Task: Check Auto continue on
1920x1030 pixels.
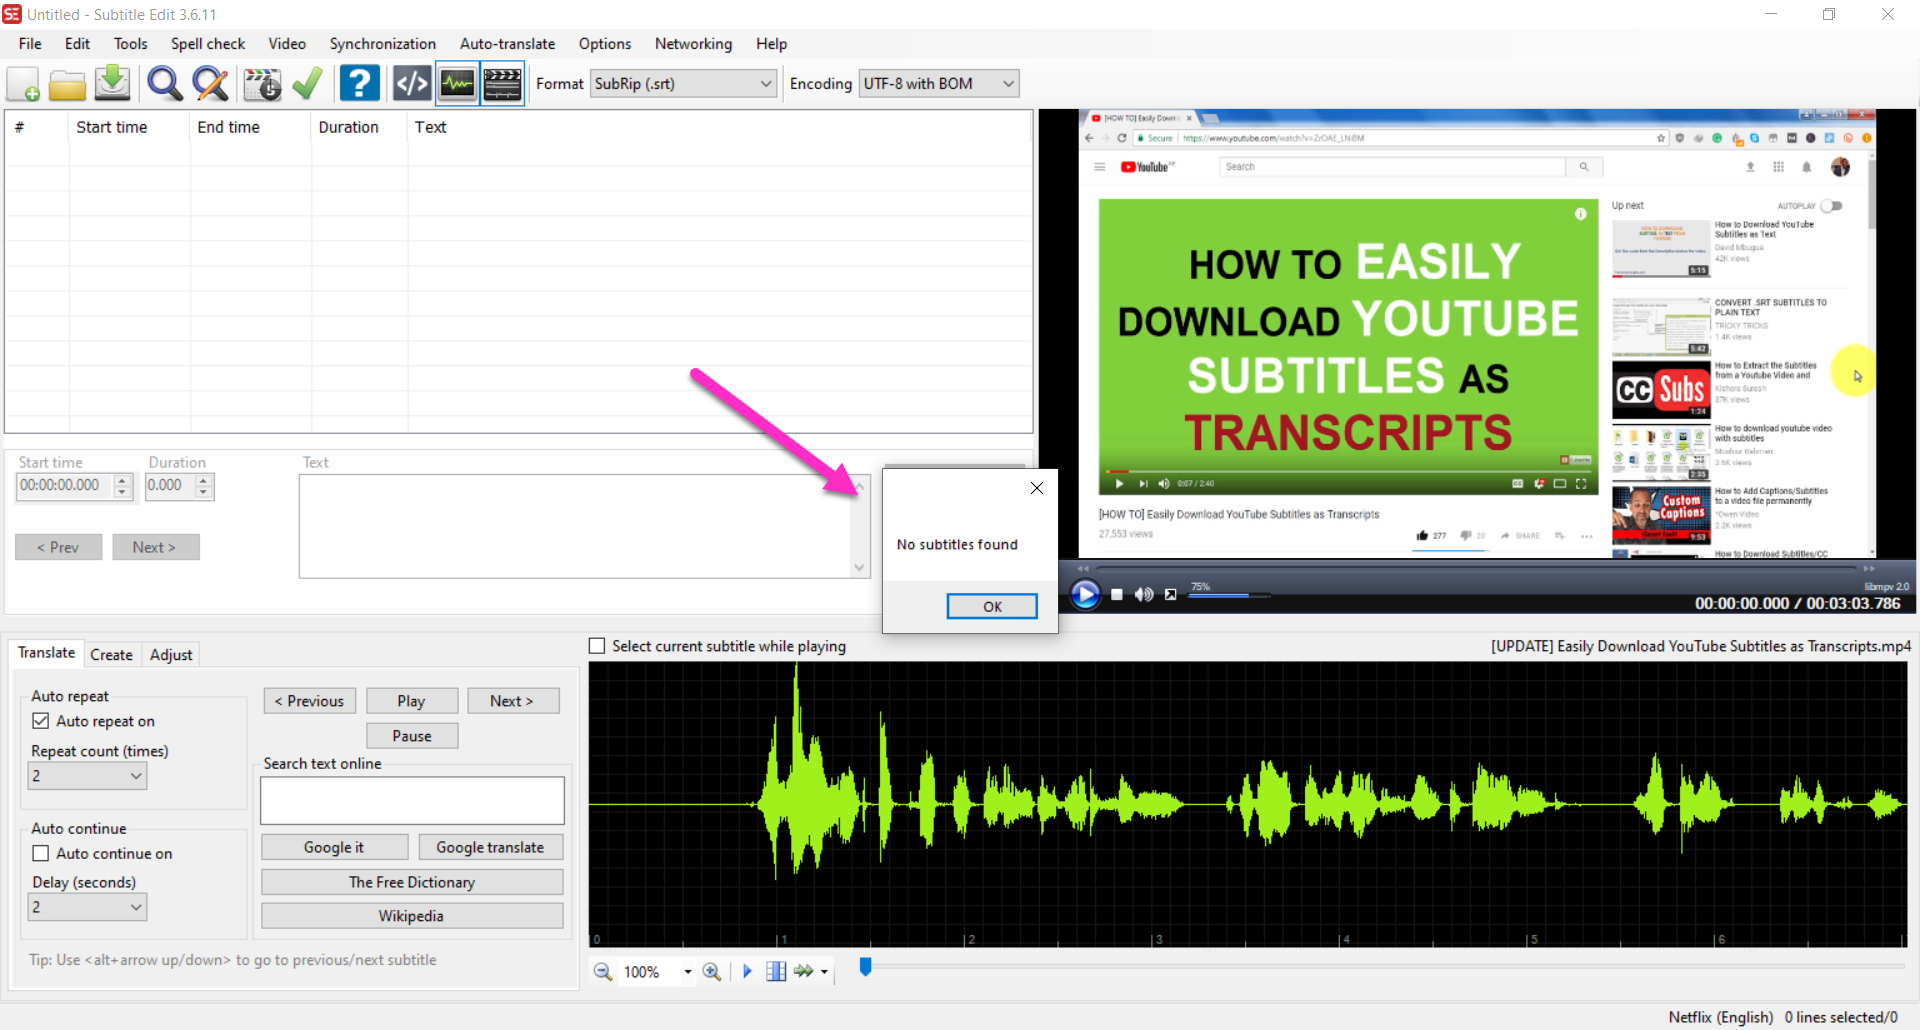Action: coord(41,853)
